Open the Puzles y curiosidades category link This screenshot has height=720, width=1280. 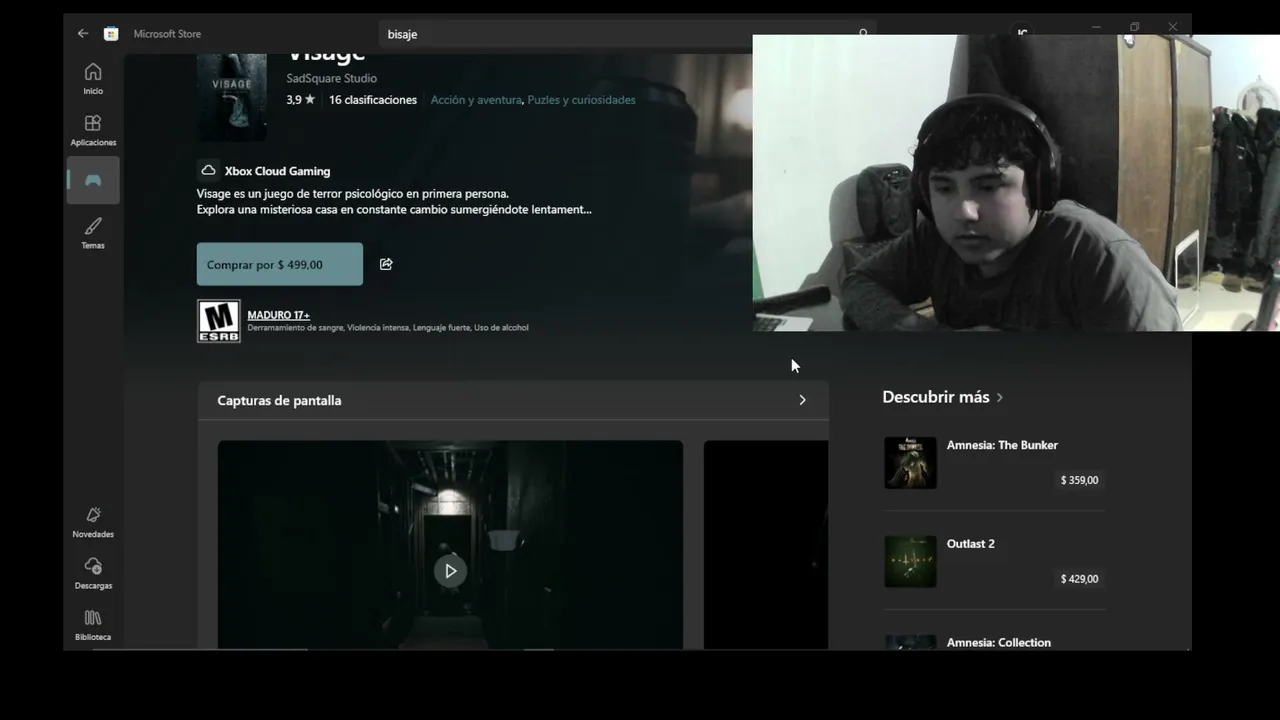tap(581, 100)
